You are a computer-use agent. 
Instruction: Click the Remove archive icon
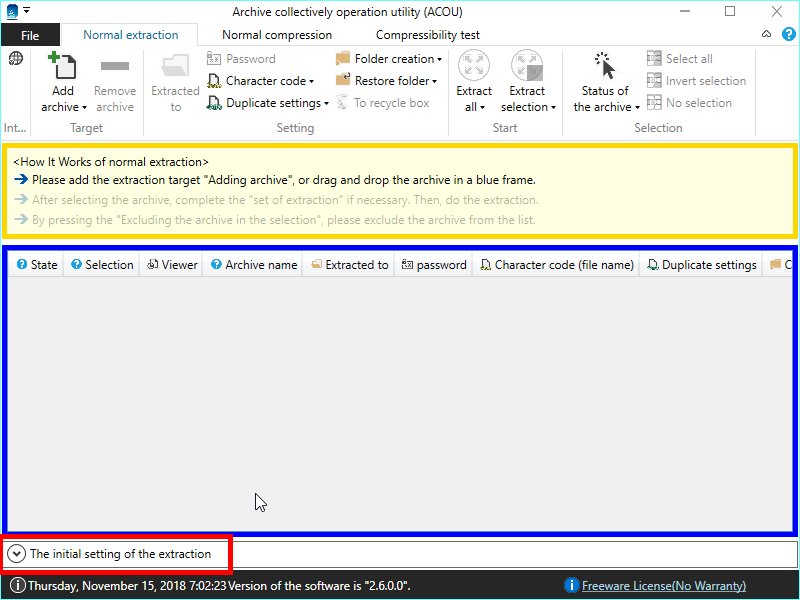coord(115,67)
